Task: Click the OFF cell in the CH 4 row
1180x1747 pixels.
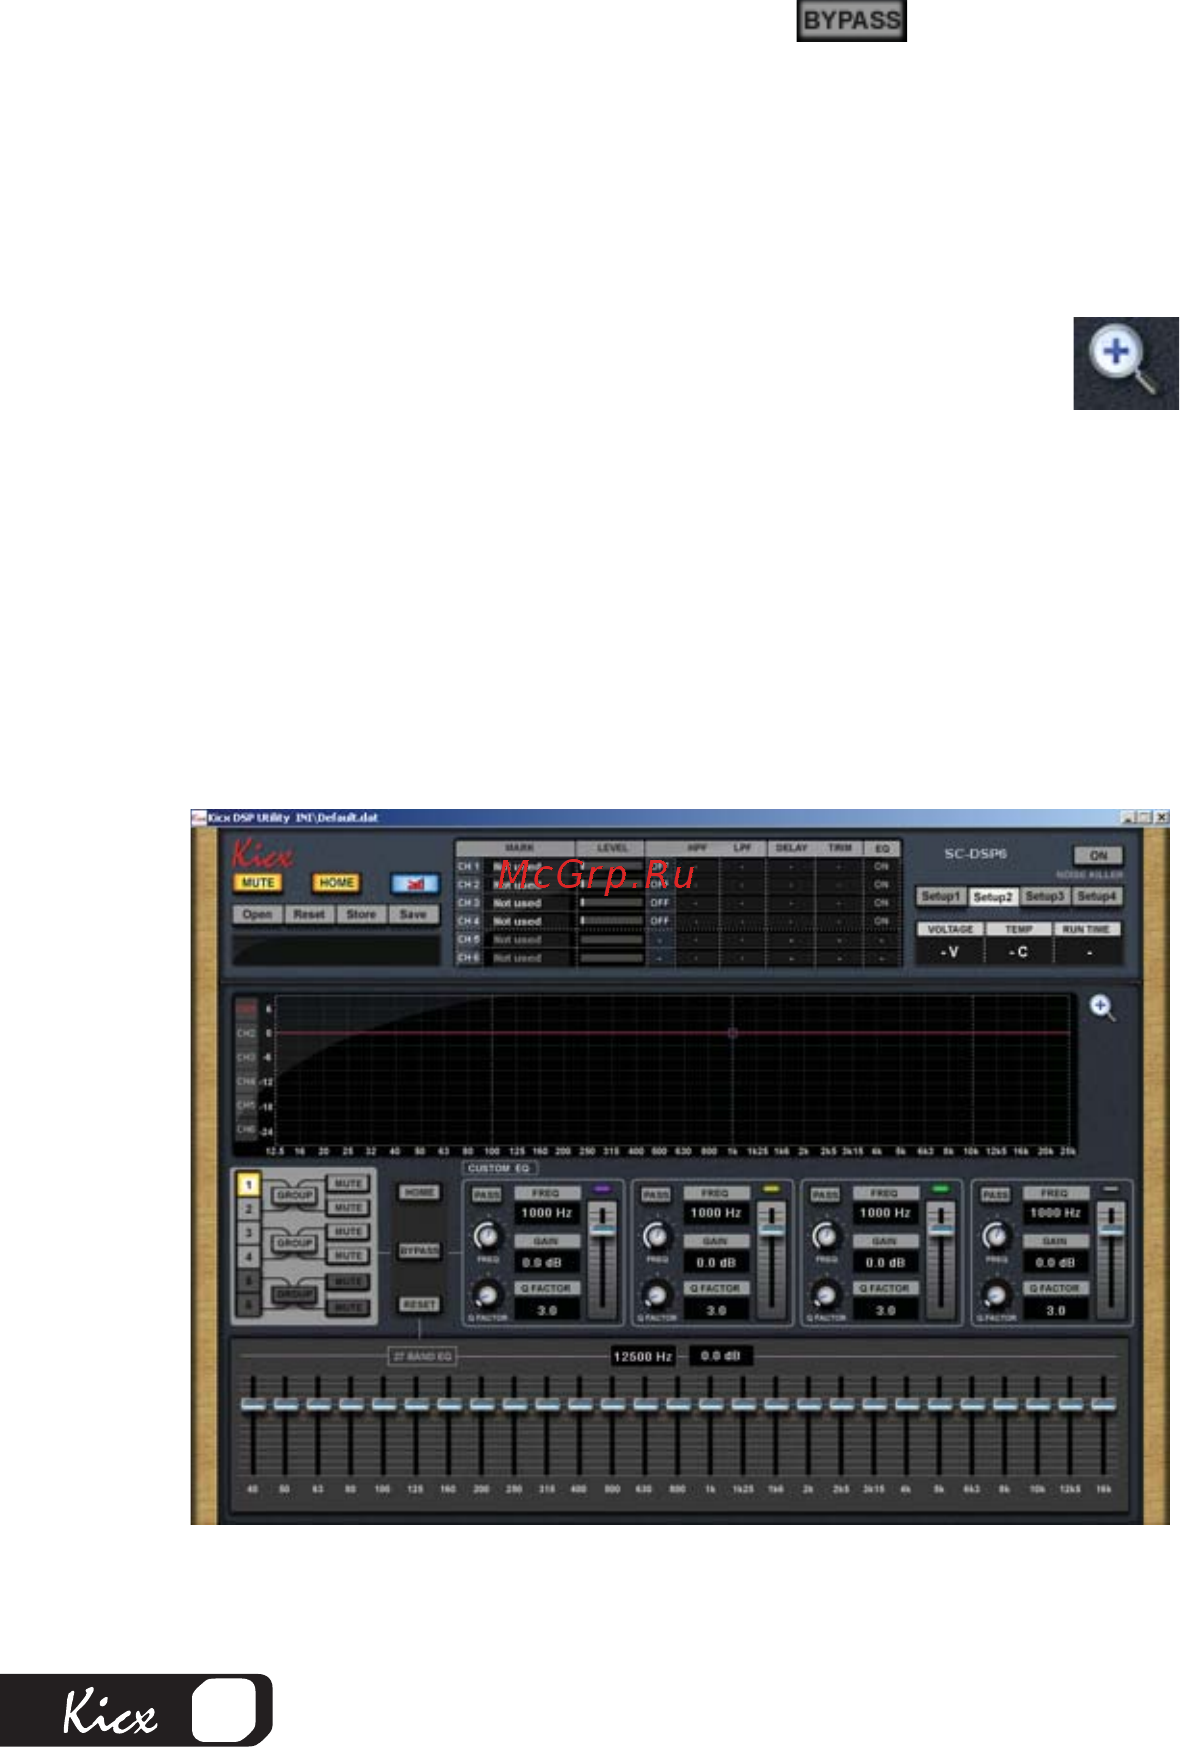Action: tap(660, 920)
